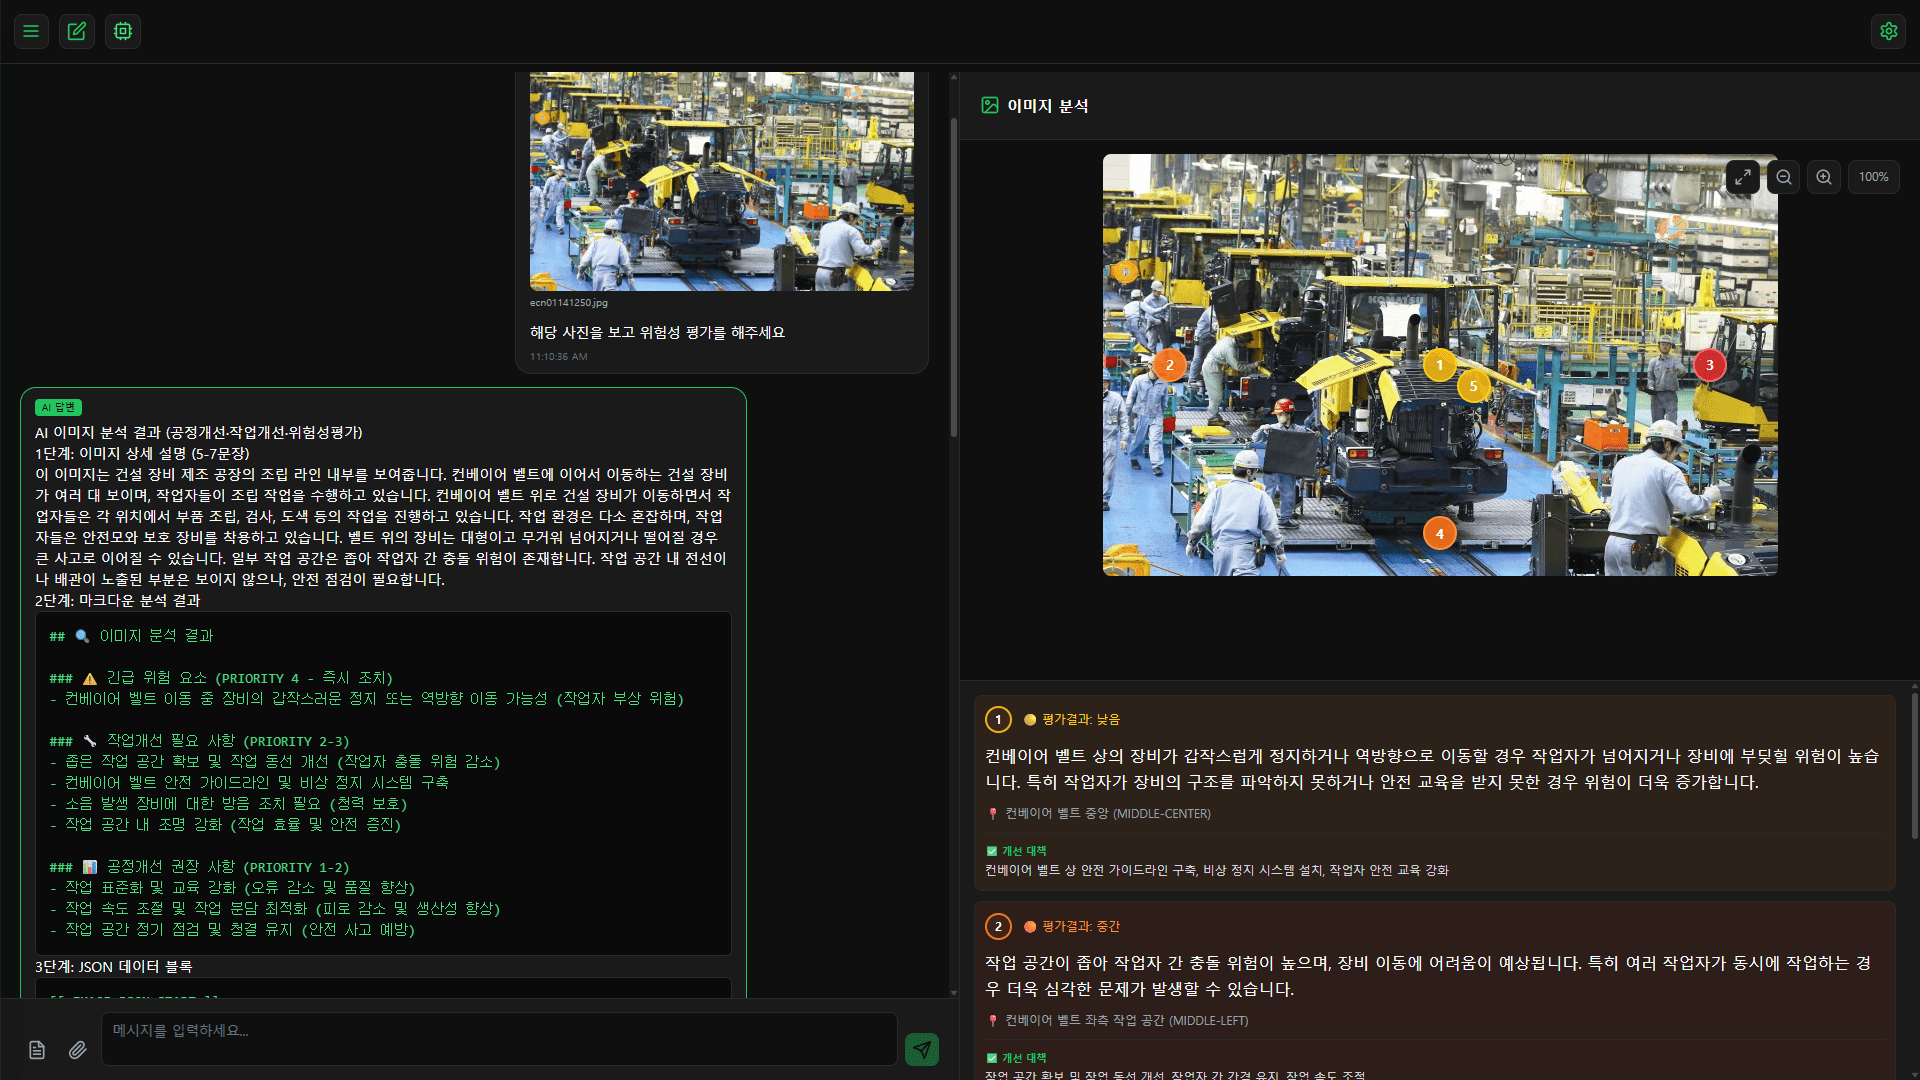Open settings gear icon

(x=1888, y=31)
